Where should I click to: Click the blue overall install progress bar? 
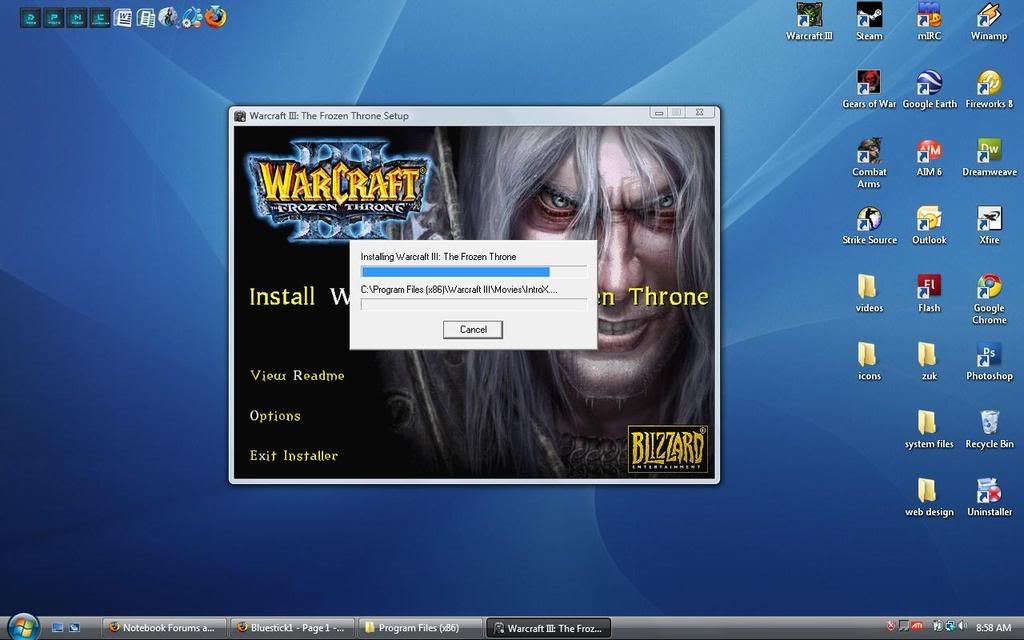473,272
